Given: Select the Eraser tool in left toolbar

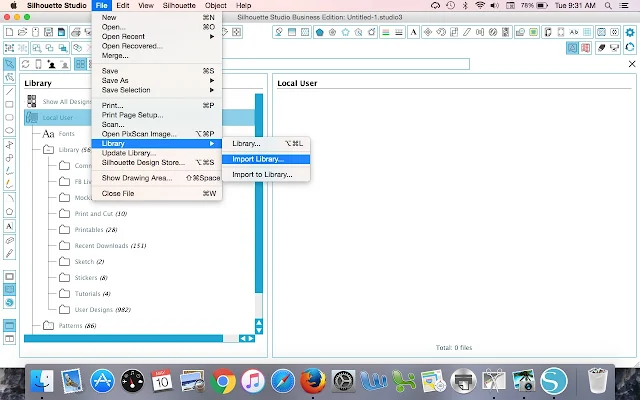Looking at the screenshot, I should point(9,240).
